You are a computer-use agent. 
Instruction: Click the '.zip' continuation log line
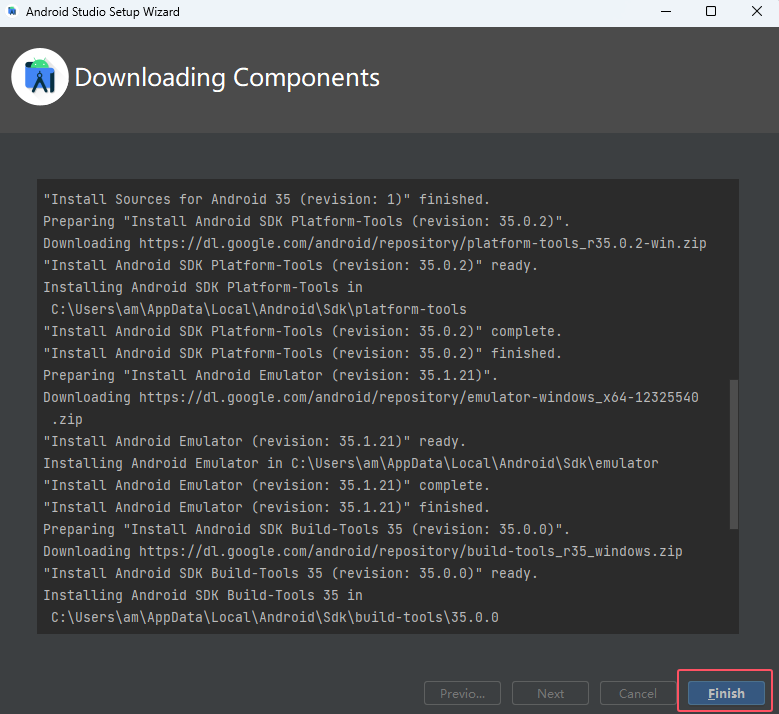tap(67, 419)
